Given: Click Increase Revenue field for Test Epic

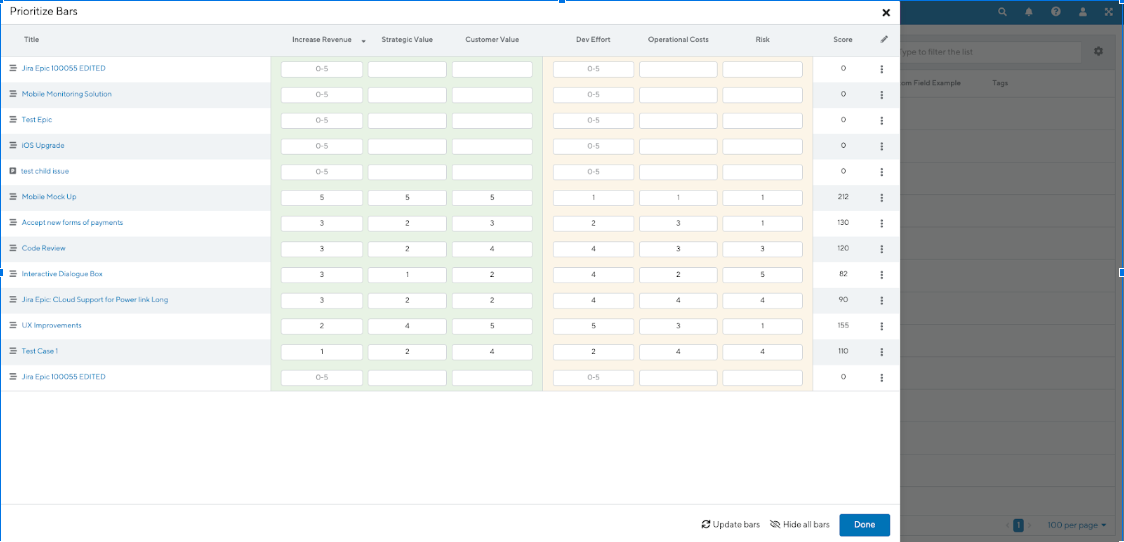Looking at the screenshot, I should 321,120.
